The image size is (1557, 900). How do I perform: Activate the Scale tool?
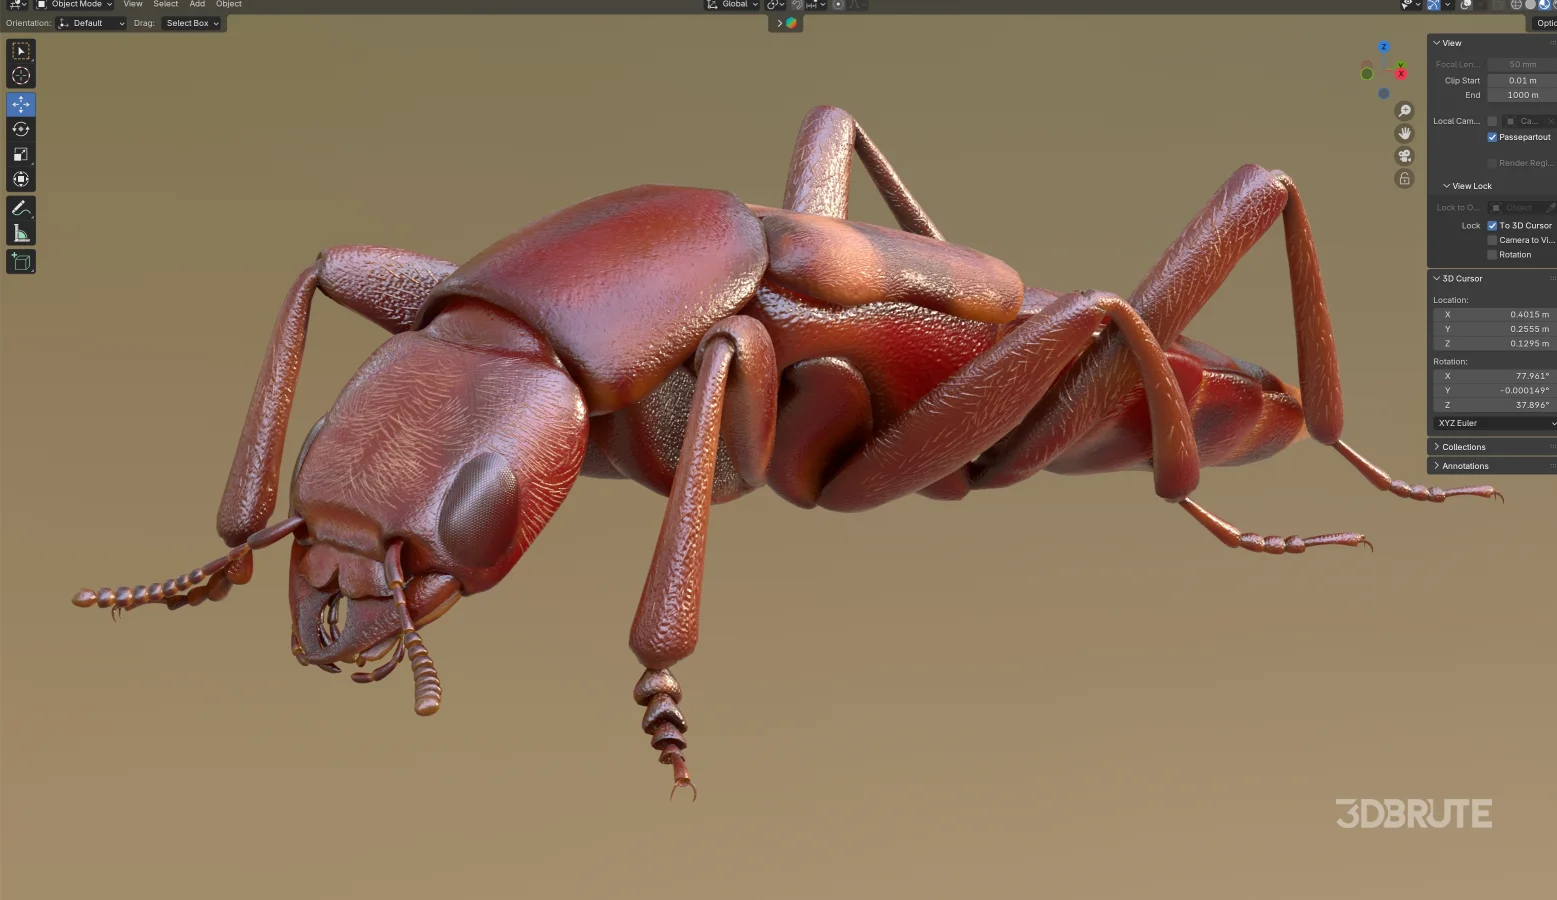(21, 154)
